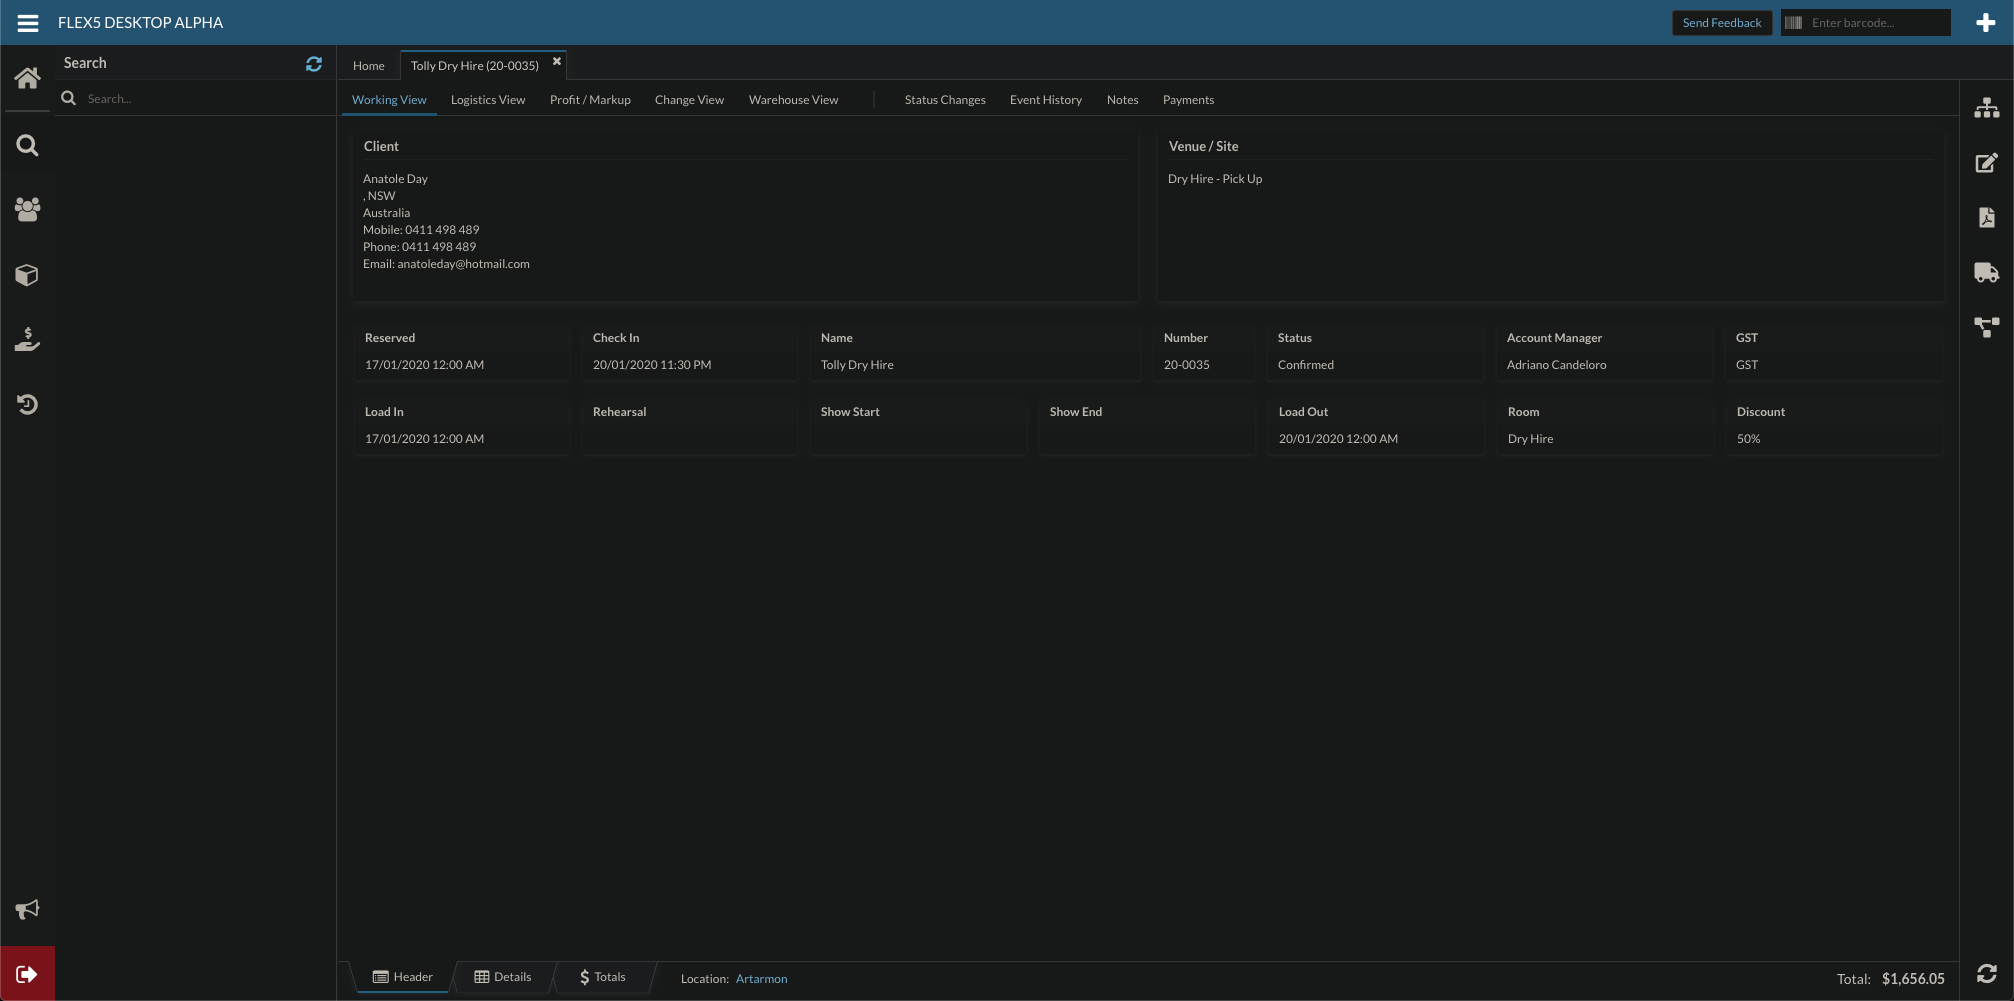Open the contacts people icon
The image size is (2014, 1001).
click(x=28, y=209)
